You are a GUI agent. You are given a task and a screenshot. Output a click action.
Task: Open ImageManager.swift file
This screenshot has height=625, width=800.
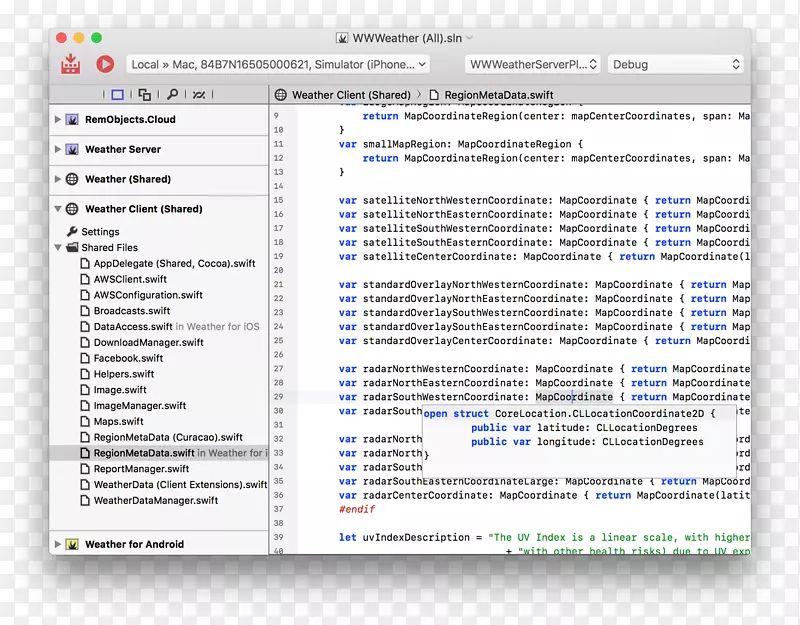click(x=139, y=406)
